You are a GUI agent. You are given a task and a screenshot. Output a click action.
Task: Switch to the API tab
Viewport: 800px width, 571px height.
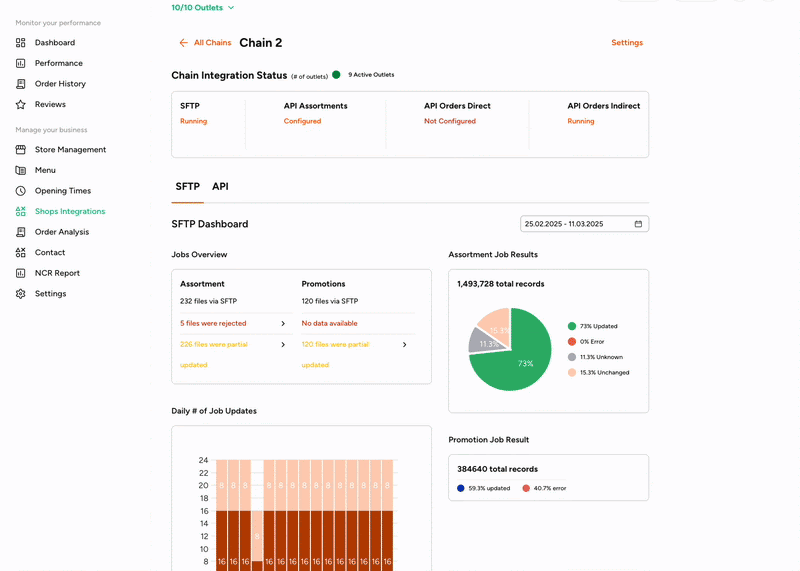pos(220,187)
